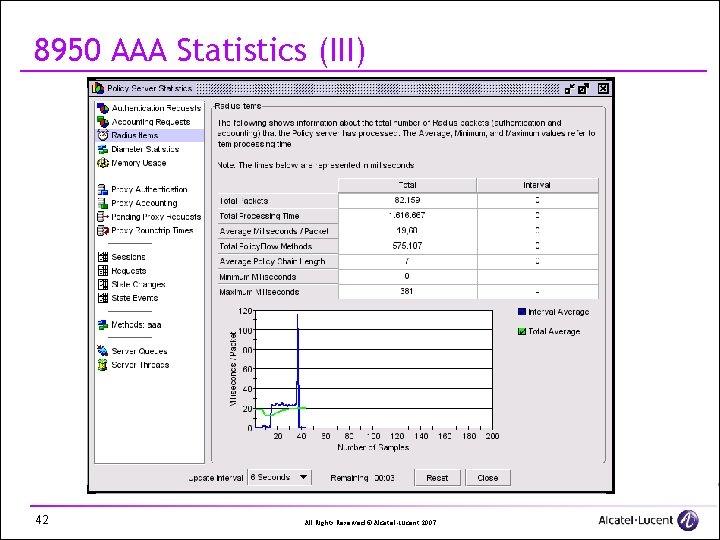Click the Remaining countdown timer text
Image resolution: width=720 pixels, height=540 pixels.
pyautogui.click(x=362, y=478)
